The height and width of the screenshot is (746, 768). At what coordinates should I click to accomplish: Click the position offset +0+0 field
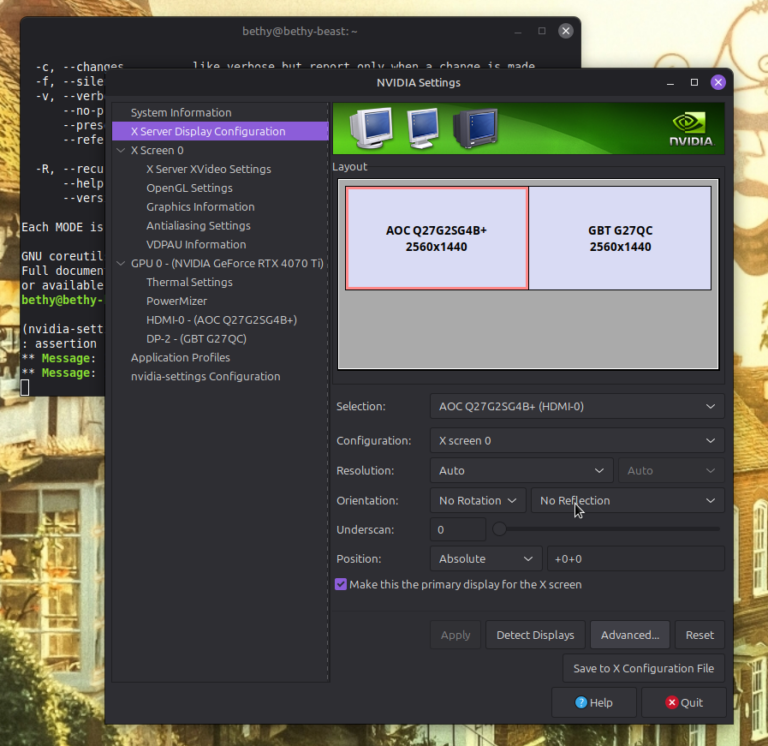pos(635,558)
